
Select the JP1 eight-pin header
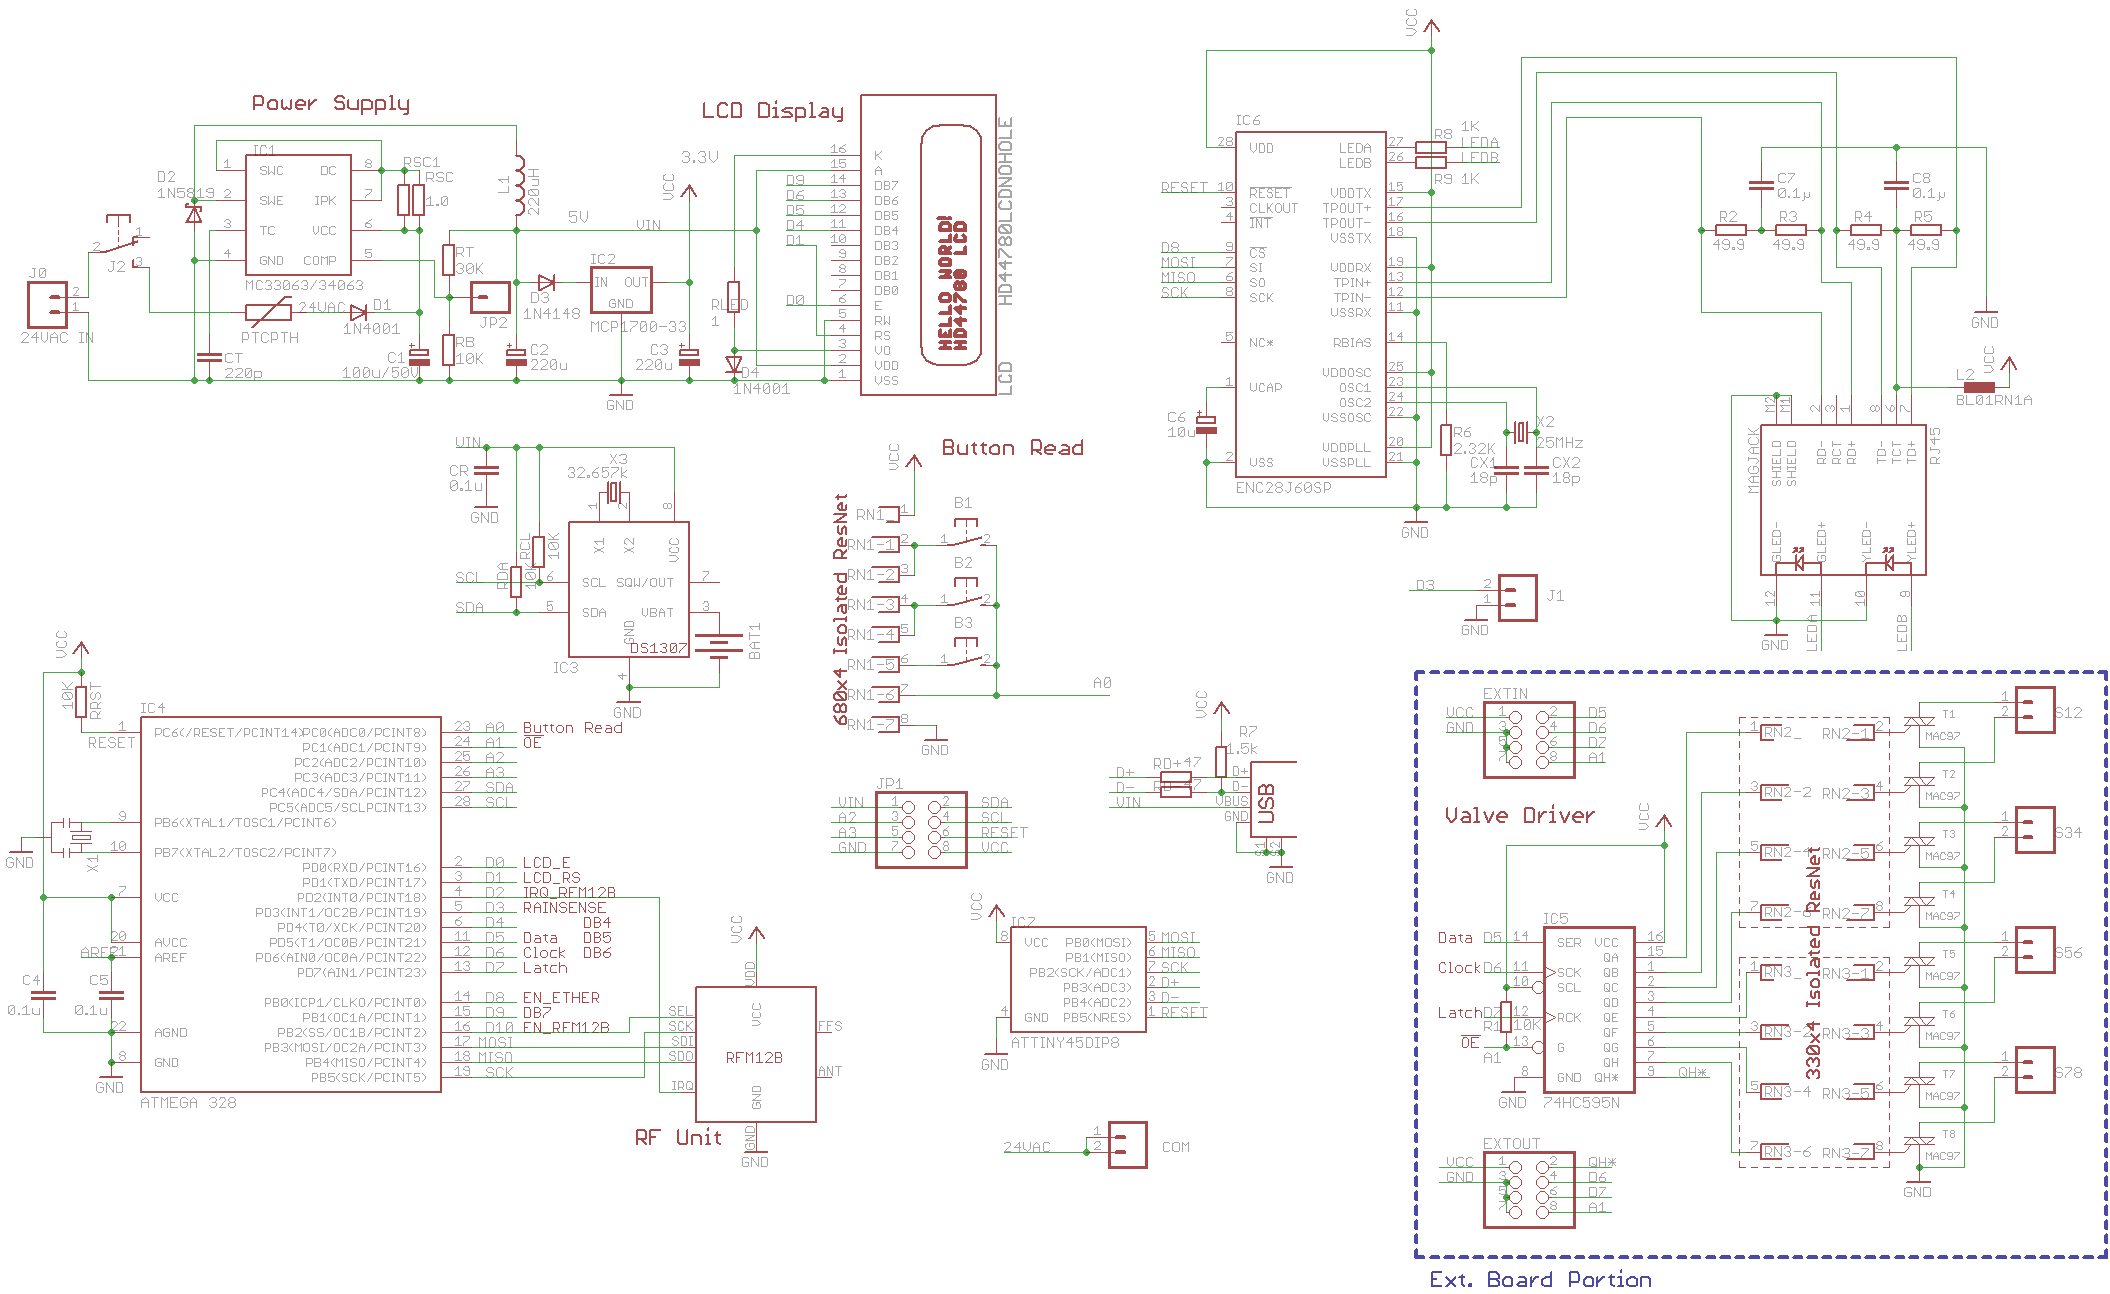coord(921,829)
